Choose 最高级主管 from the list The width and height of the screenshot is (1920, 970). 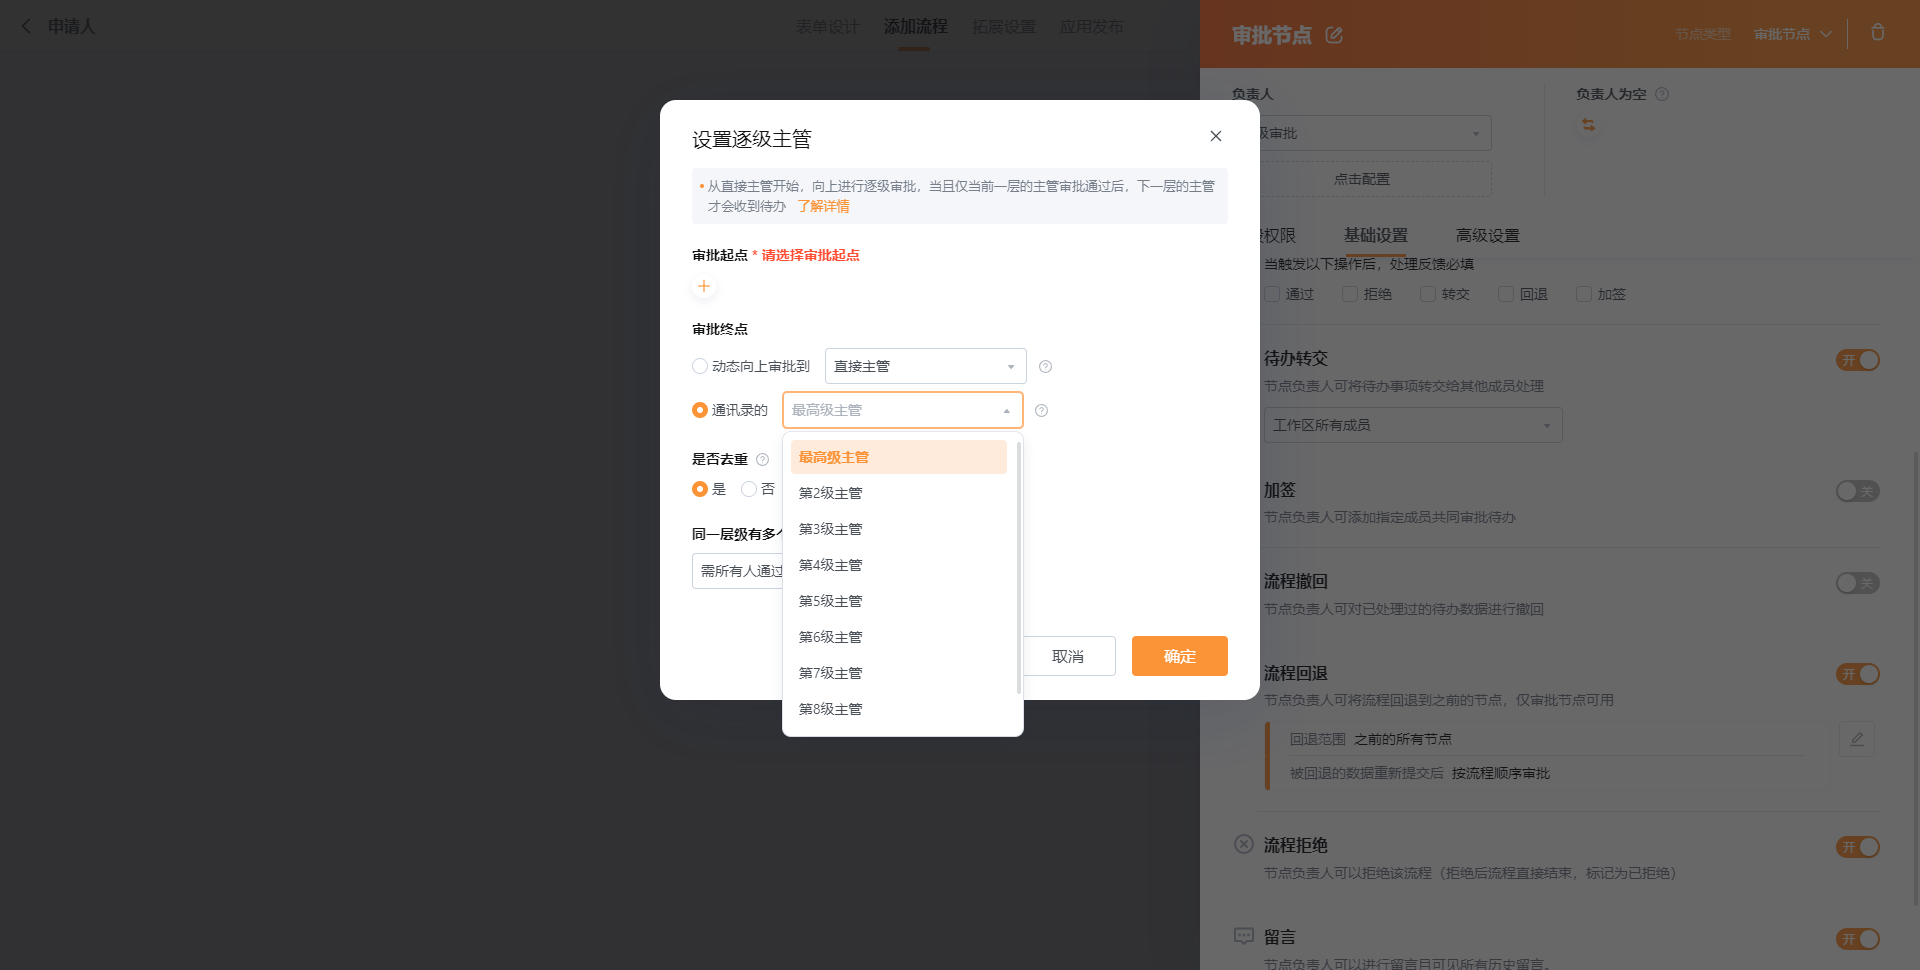click(x=899, y=457)
